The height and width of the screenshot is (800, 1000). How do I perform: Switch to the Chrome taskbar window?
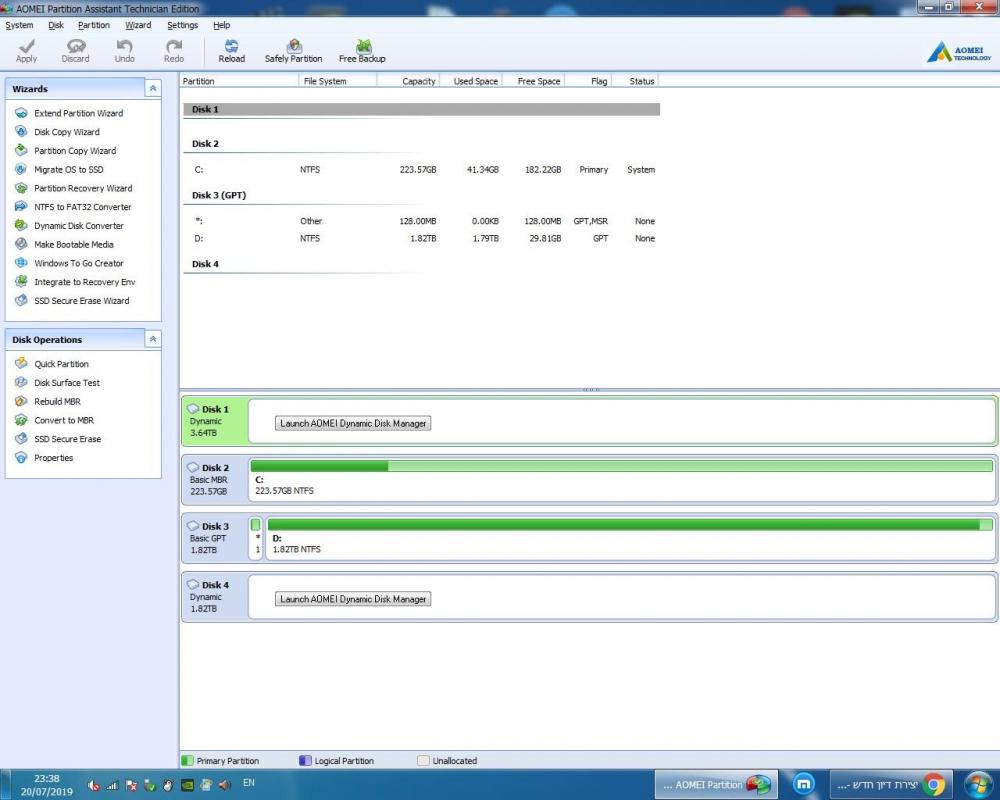pyautogui.click(x=891, y=785)
